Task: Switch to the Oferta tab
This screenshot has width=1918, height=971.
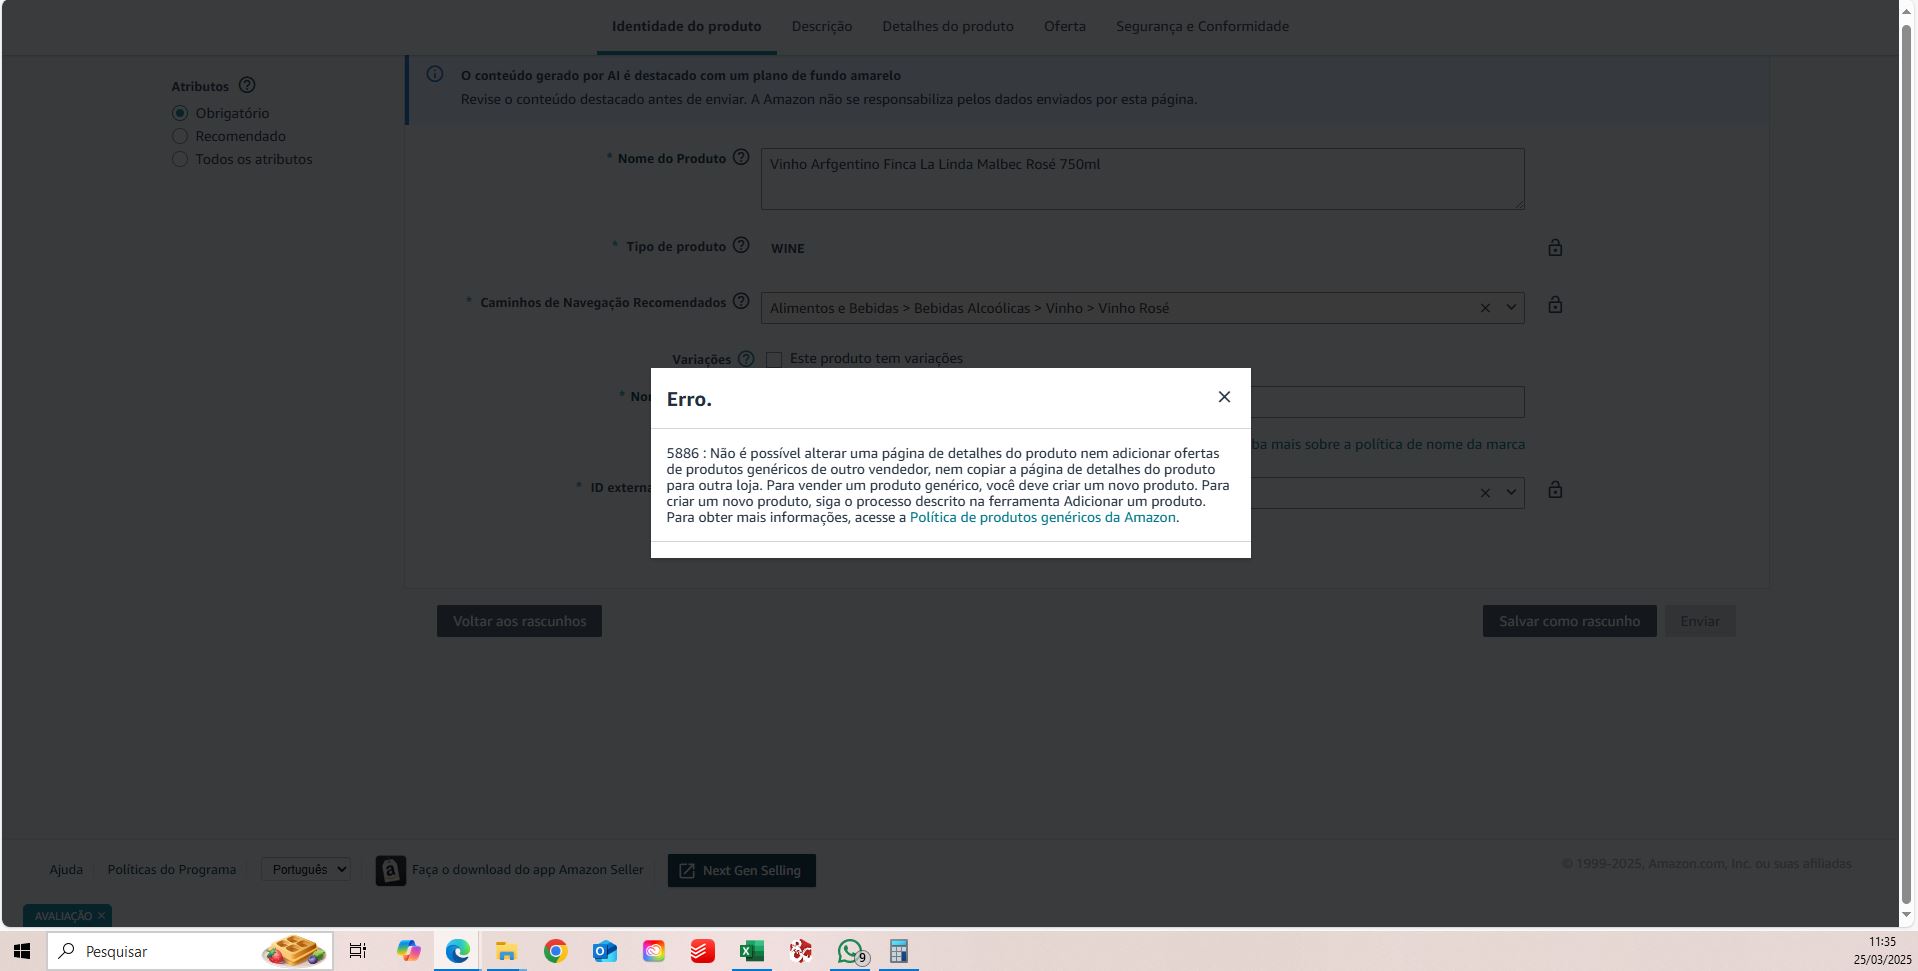Action: pos(1065,26)
